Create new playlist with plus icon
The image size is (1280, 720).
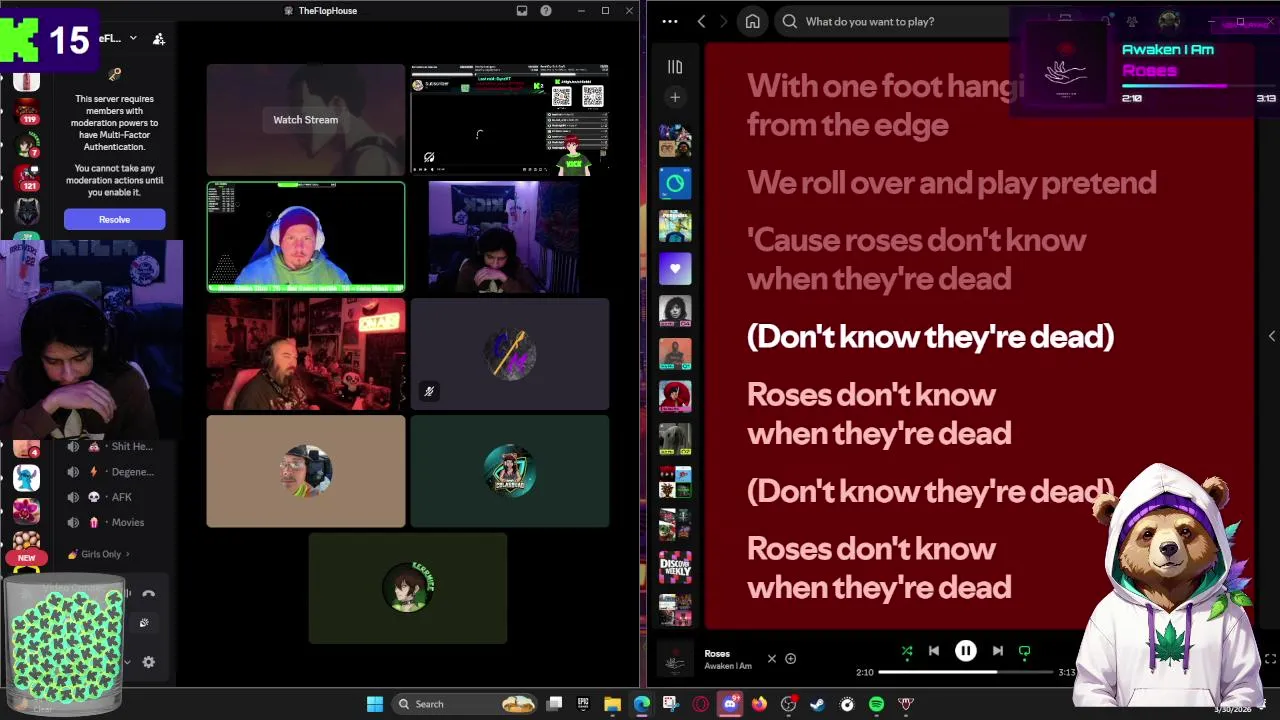(675, 97)
